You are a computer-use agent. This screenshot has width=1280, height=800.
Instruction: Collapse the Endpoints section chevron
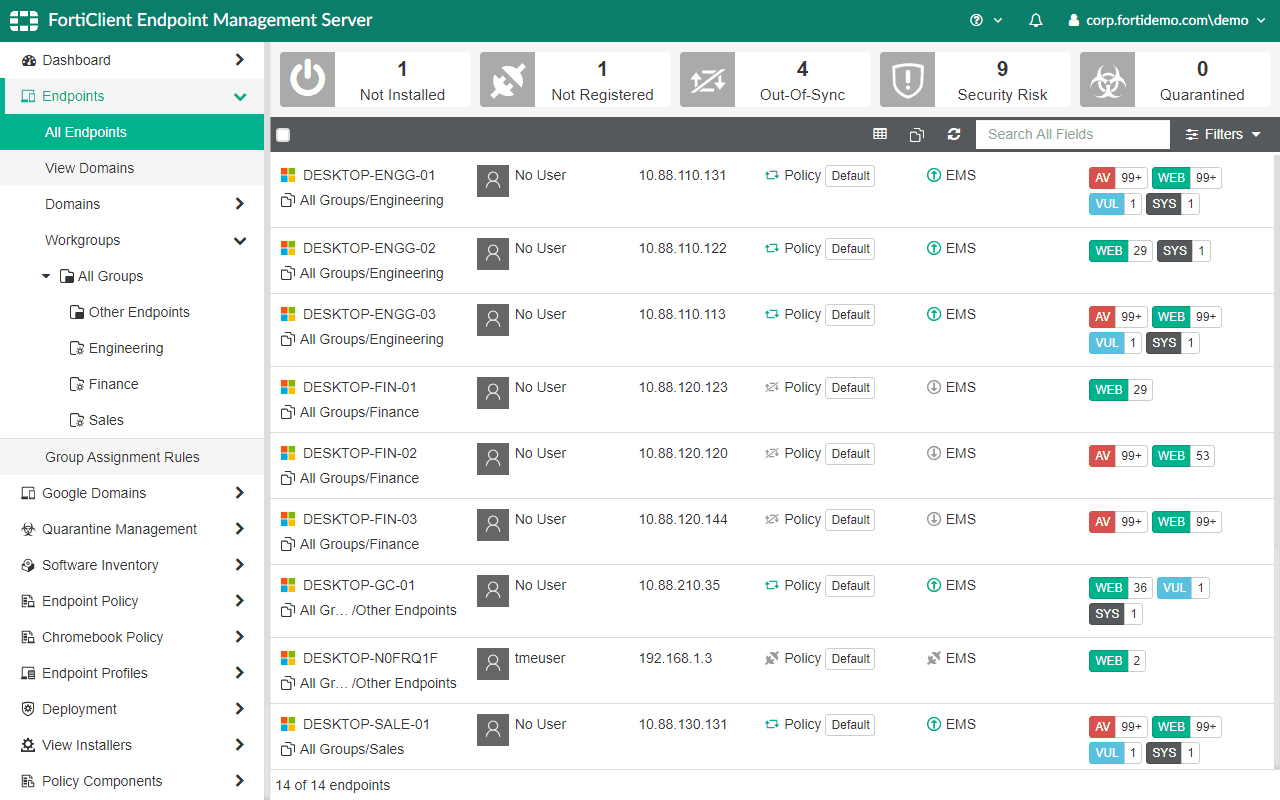(240, 96)
